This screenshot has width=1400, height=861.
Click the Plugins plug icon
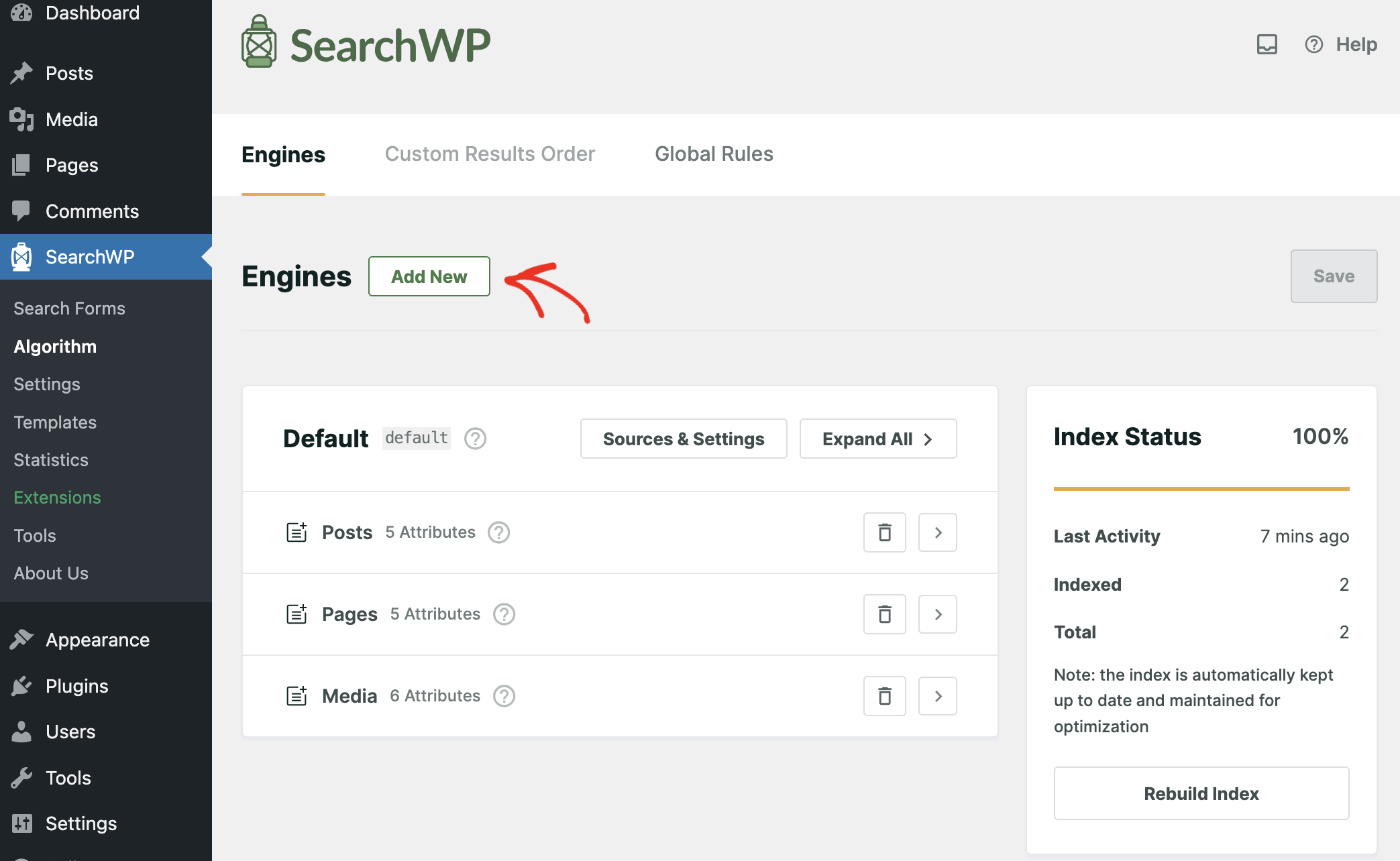(x=21, y=686)
